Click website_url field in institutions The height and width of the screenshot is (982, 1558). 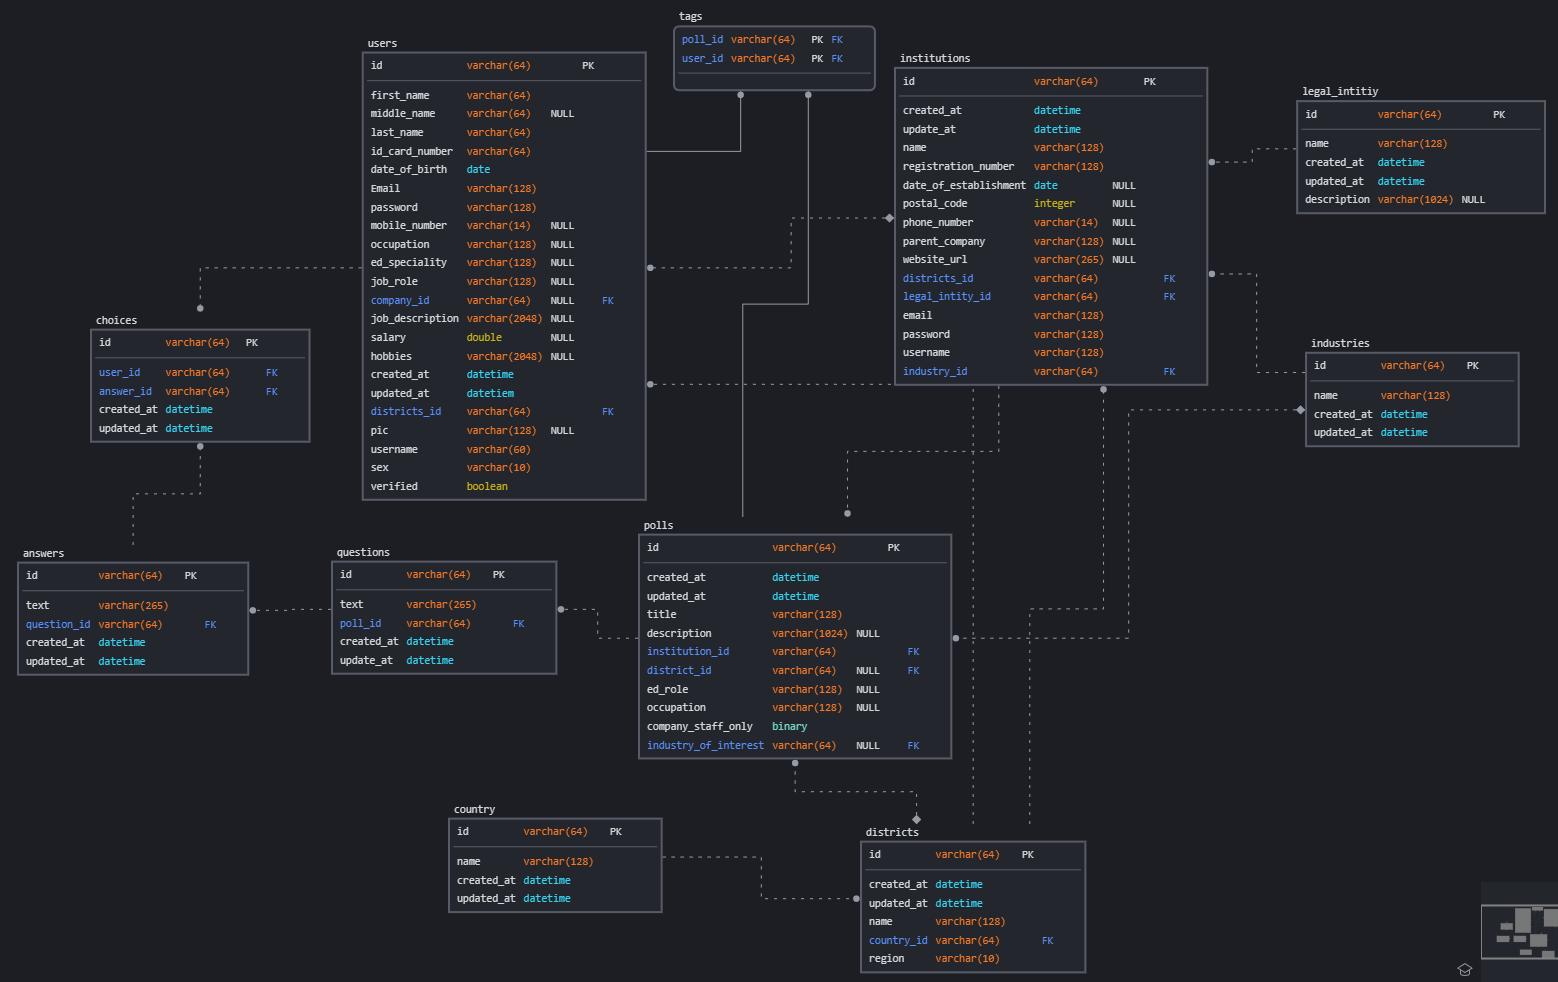point(1050,260)
